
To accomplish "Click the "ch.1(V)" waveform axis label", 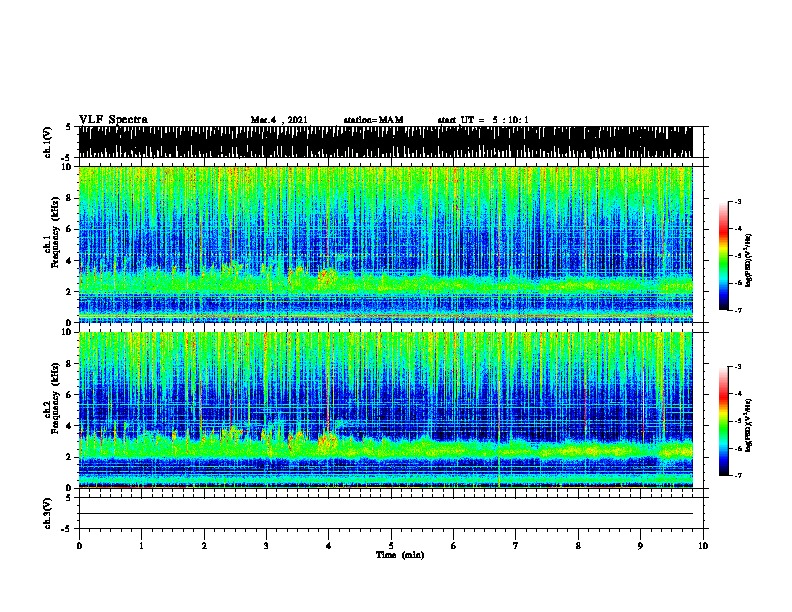I will pos(47,142).
